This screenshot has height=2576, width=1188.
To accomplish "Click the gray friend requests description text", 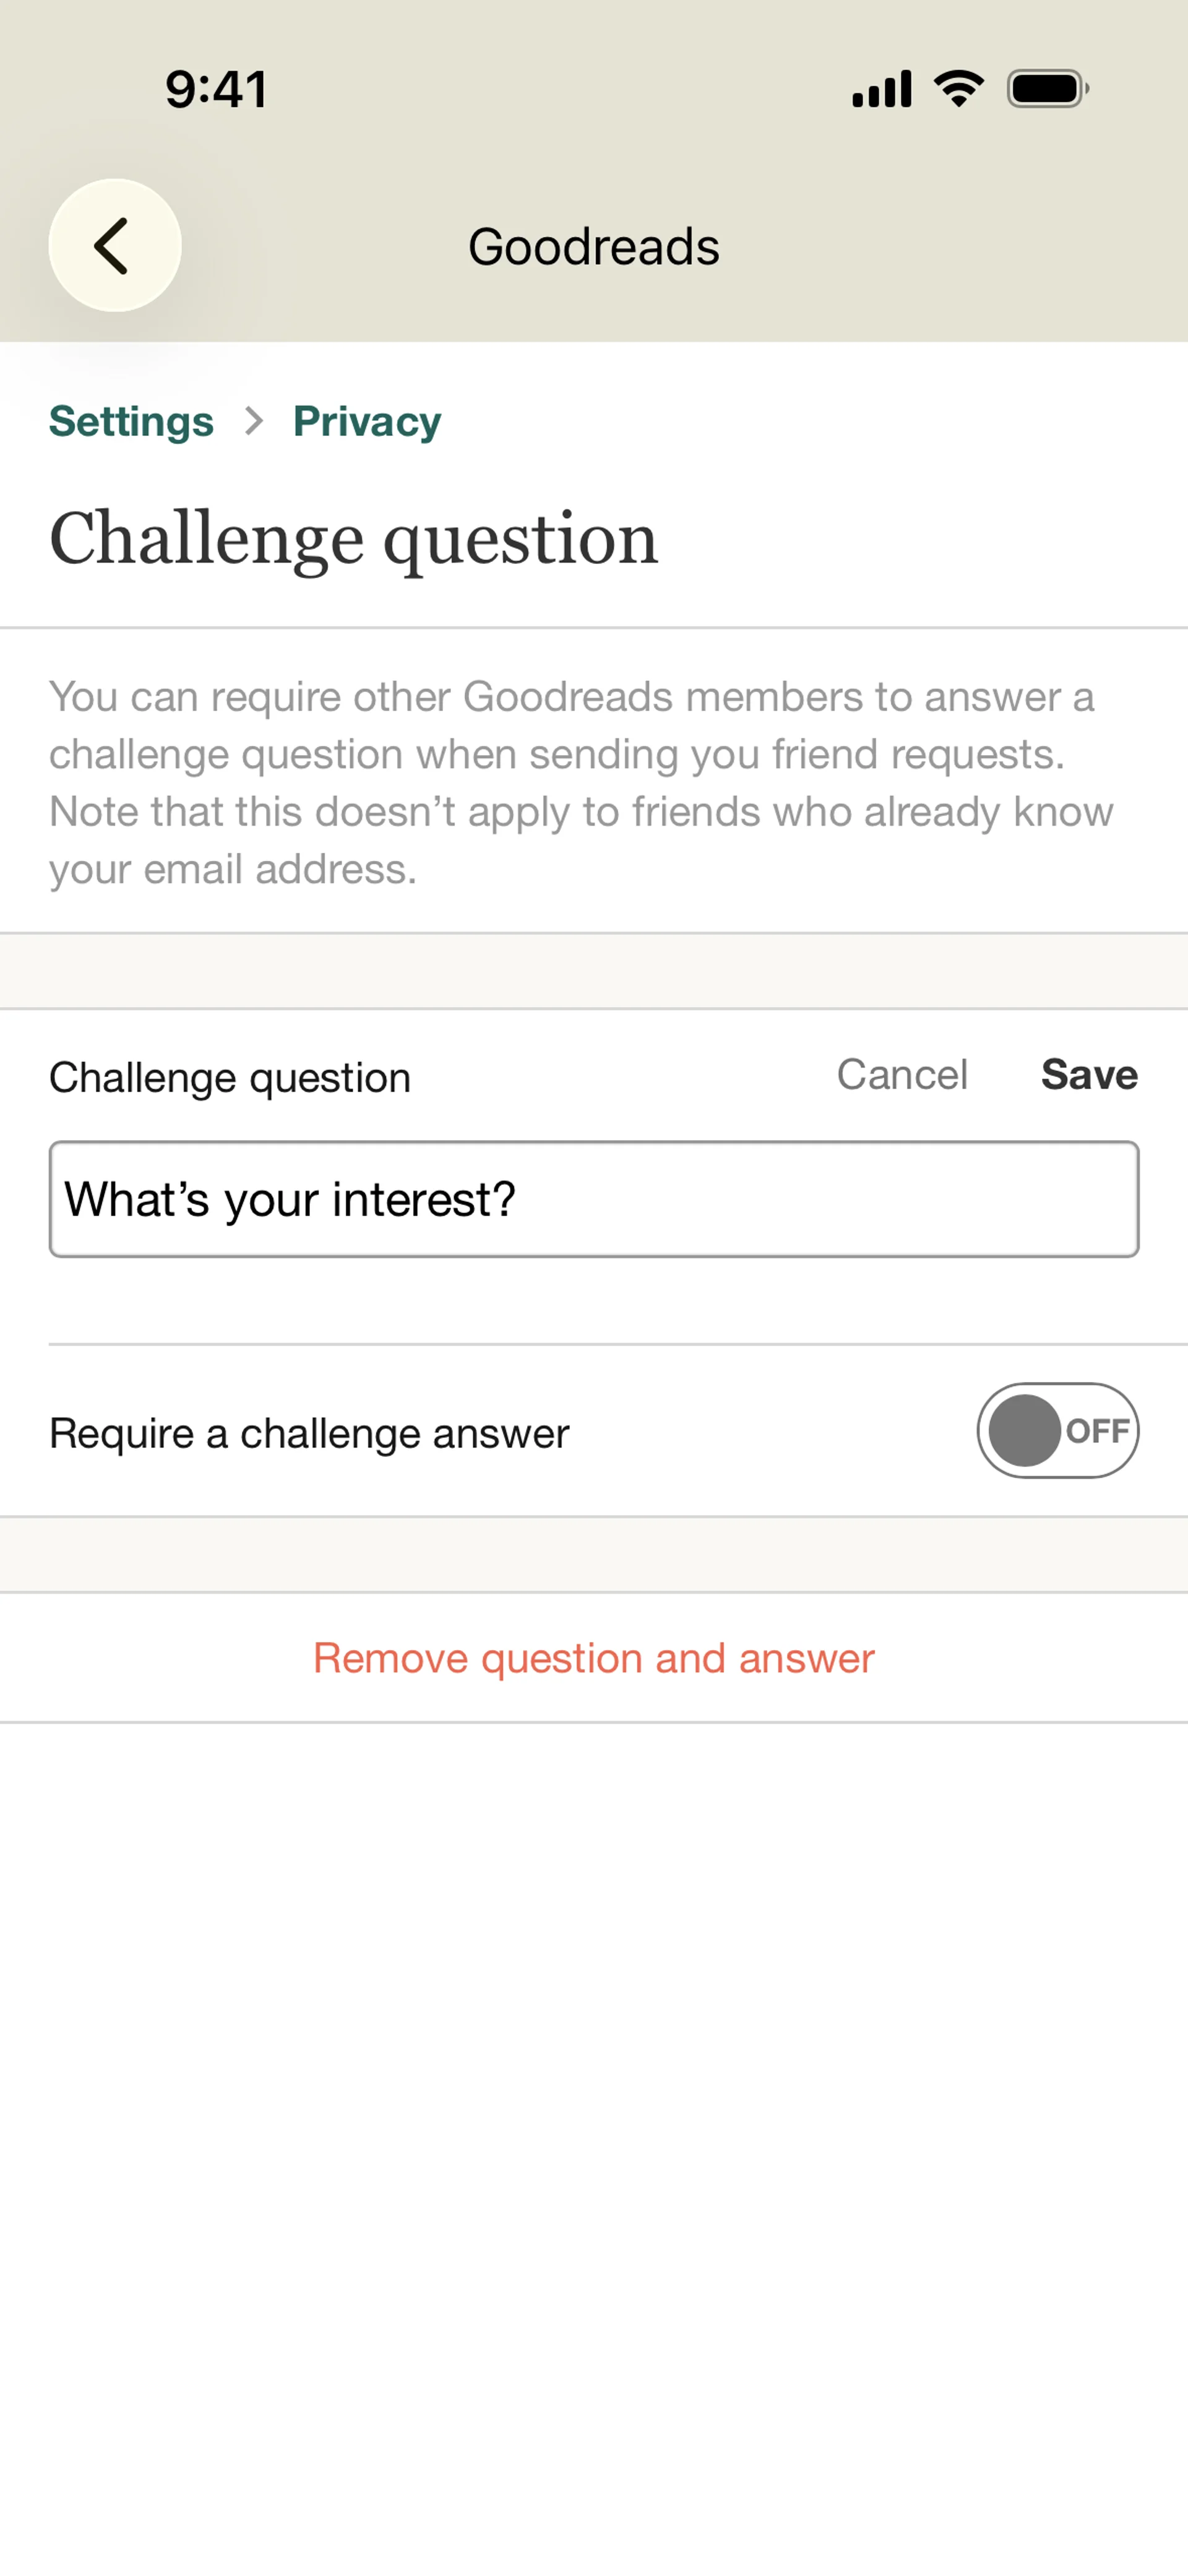I will [x=580, y=782].
